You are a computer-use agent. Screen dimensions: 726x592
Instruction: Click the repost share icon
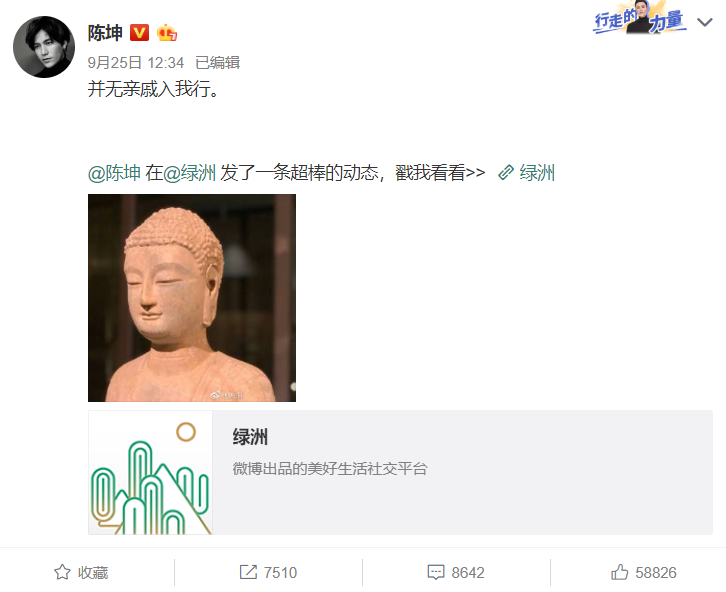248,573
